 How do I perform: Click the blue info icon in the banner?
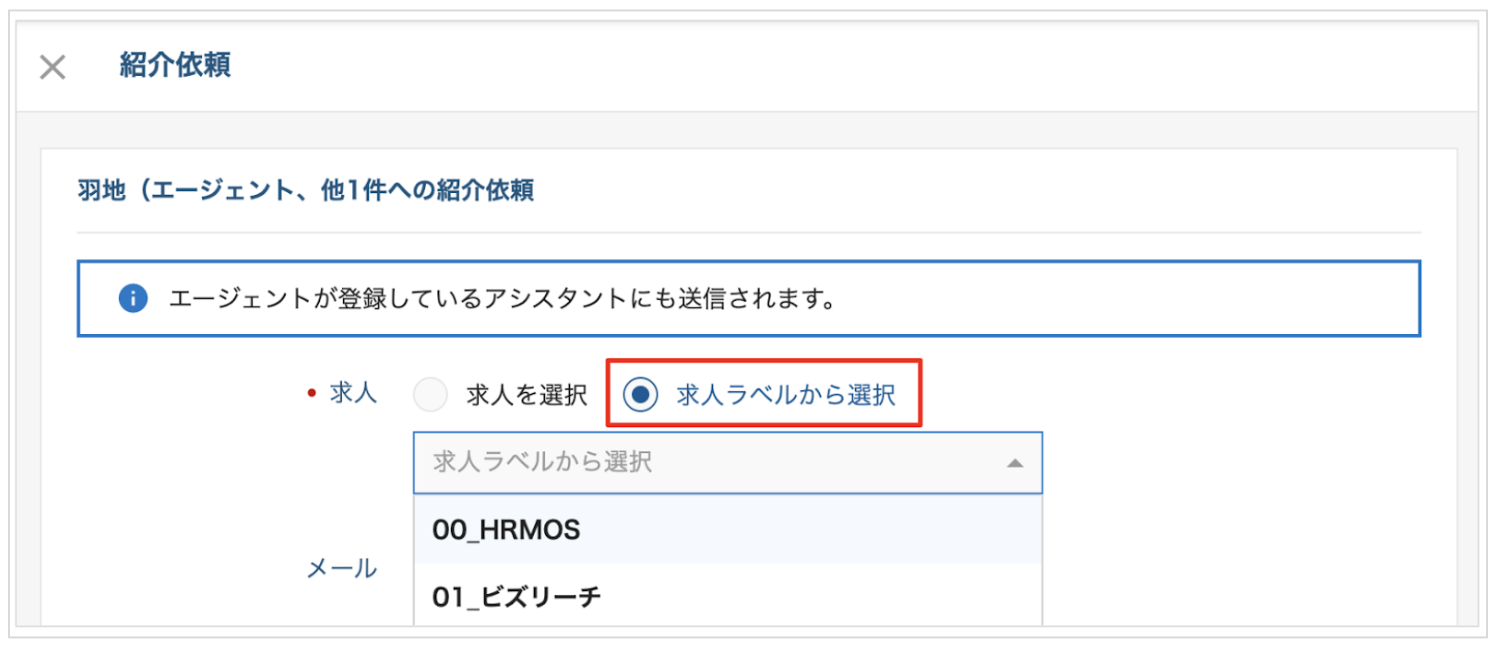133,298
